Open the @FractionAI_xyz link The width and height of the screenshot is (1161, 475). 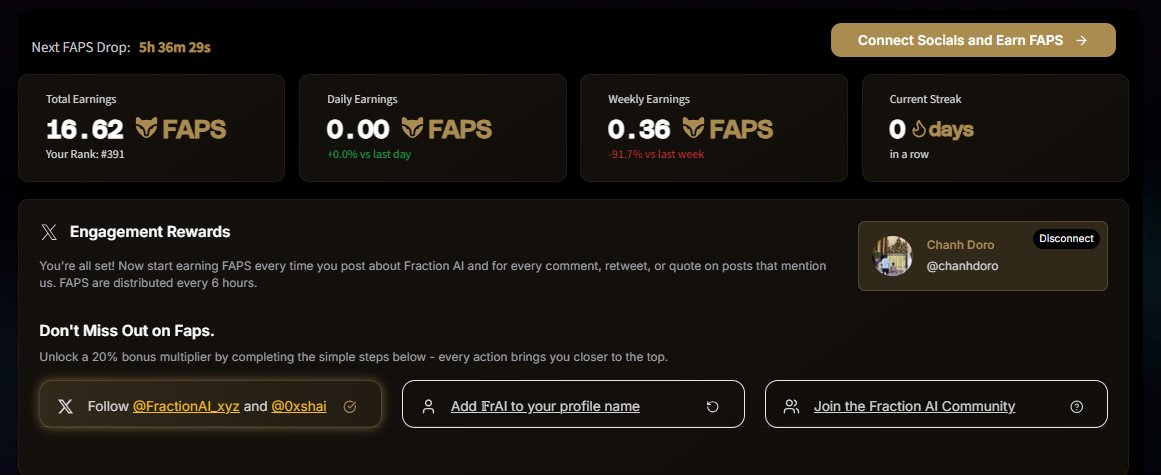[x=186, y=406]
